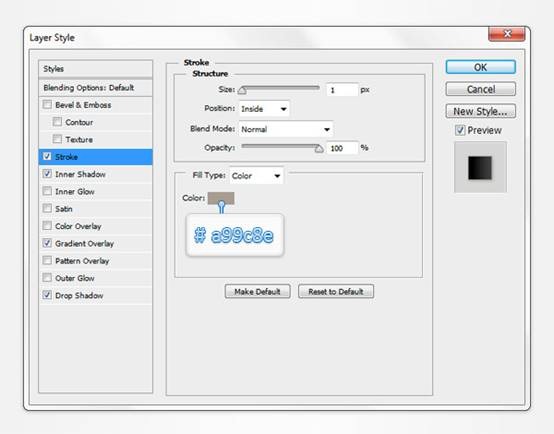Viewport: 554px width, 434px height.
Task: Expand the Blend Mode dropdown
Action: click(286, 129)
